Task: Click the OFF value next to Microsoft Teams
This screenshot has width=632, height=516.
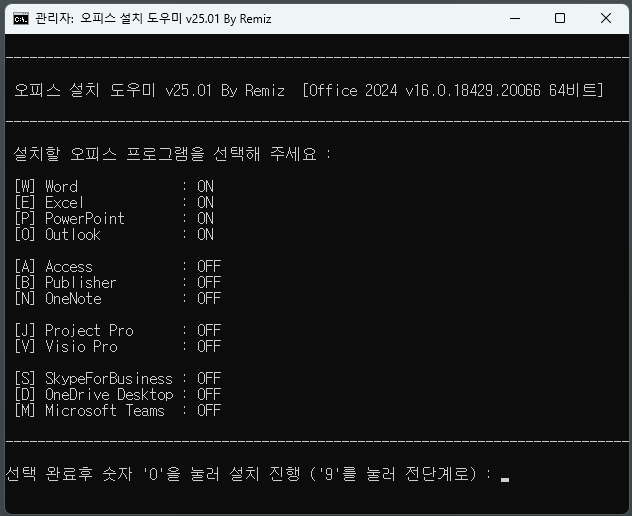Action: tap(209, 411)
